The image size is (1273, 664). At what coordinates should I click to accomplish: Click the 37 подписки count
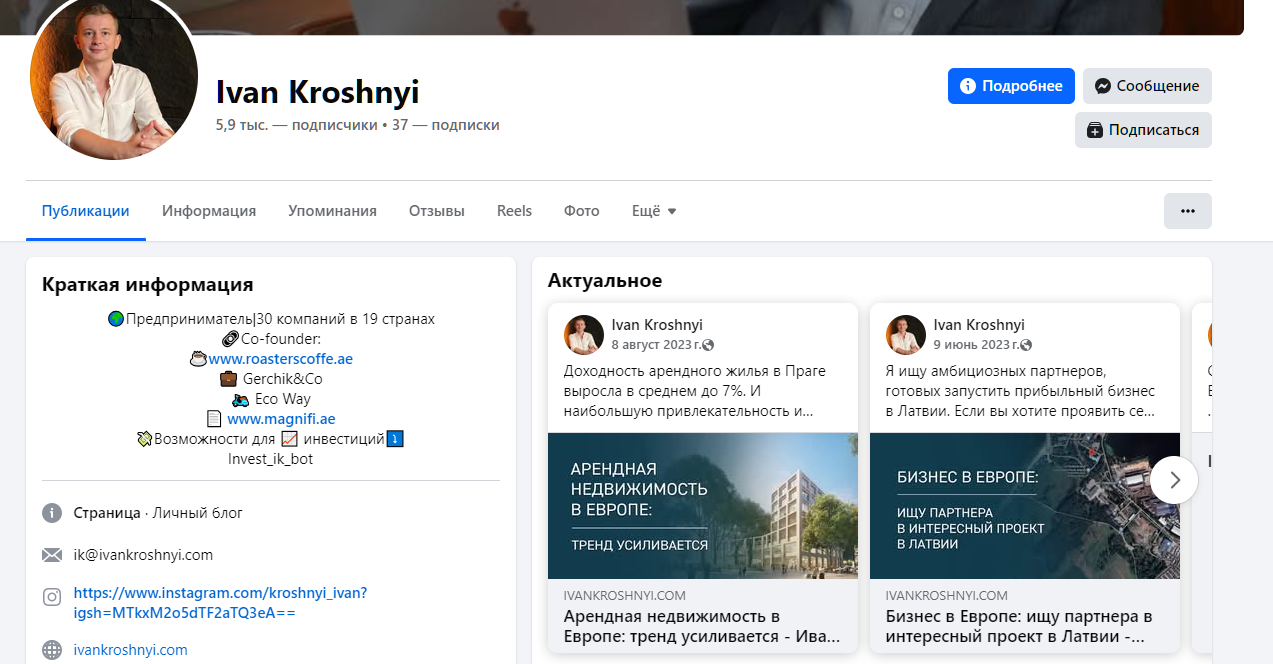point(446,125)
